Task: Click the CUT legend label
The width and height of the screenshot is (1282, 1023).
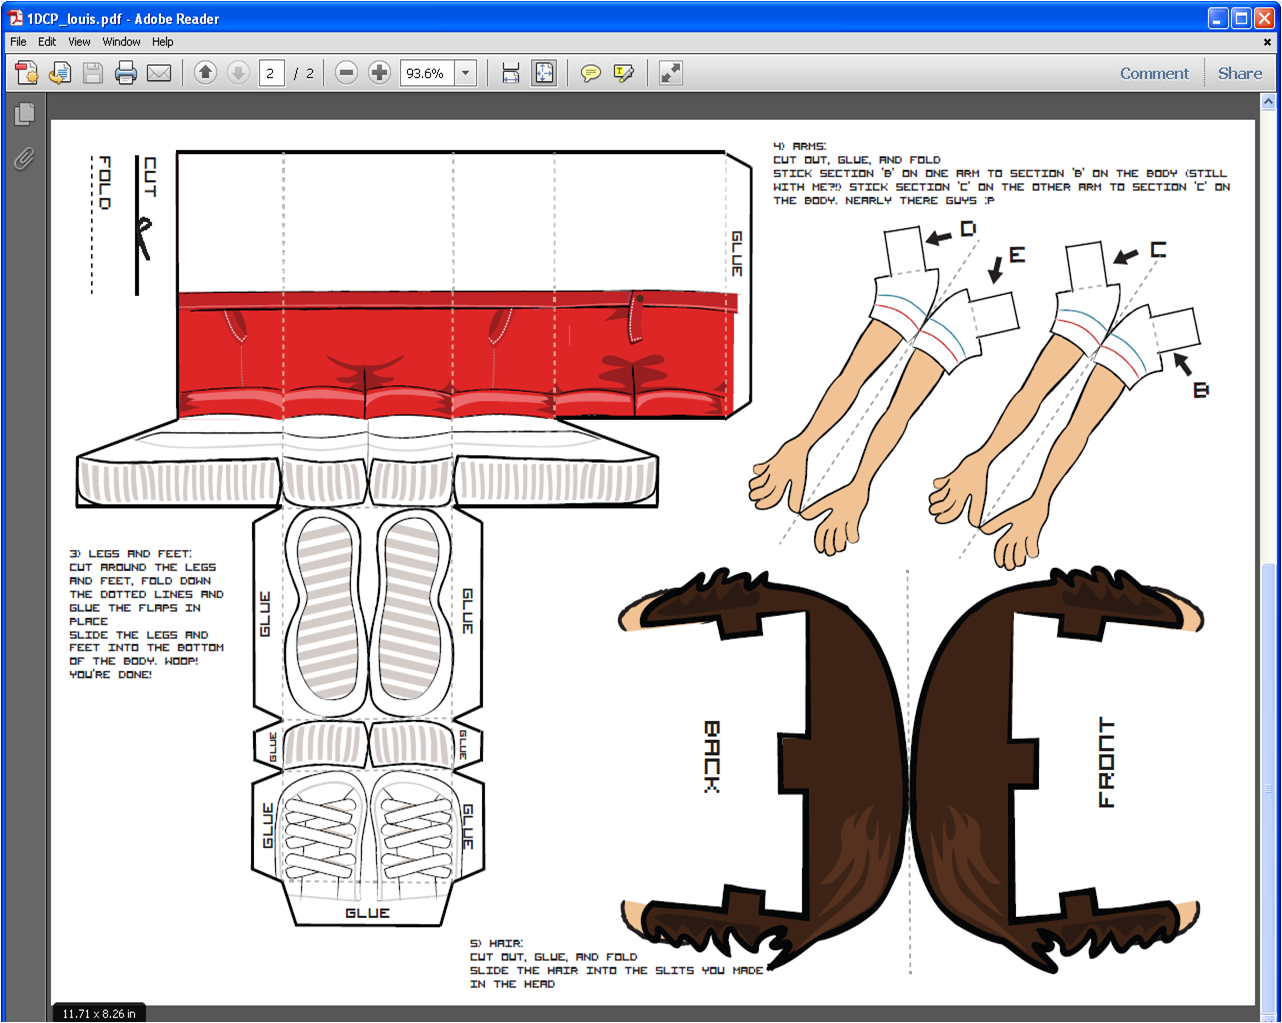Action: tap(150, 176)
